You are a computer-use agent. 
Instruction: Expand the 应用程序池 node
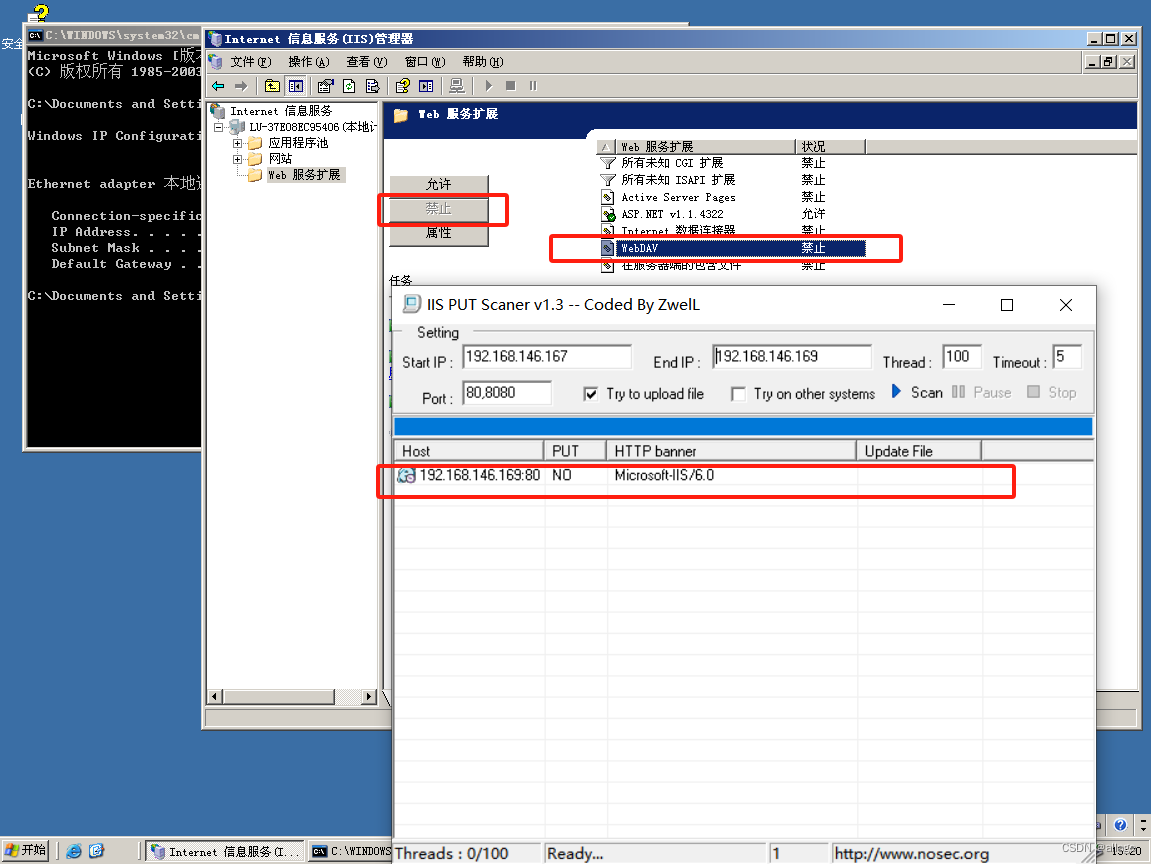pyautogui.click(x=237, y=143)
